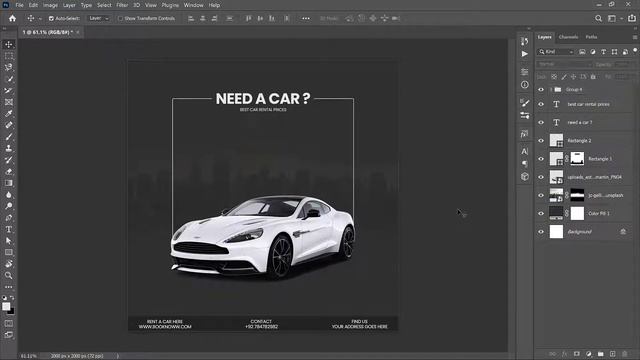Open the Auto-Select Layer dropdown
Screen dimensions: 640x360
click(x=99, y=18)
